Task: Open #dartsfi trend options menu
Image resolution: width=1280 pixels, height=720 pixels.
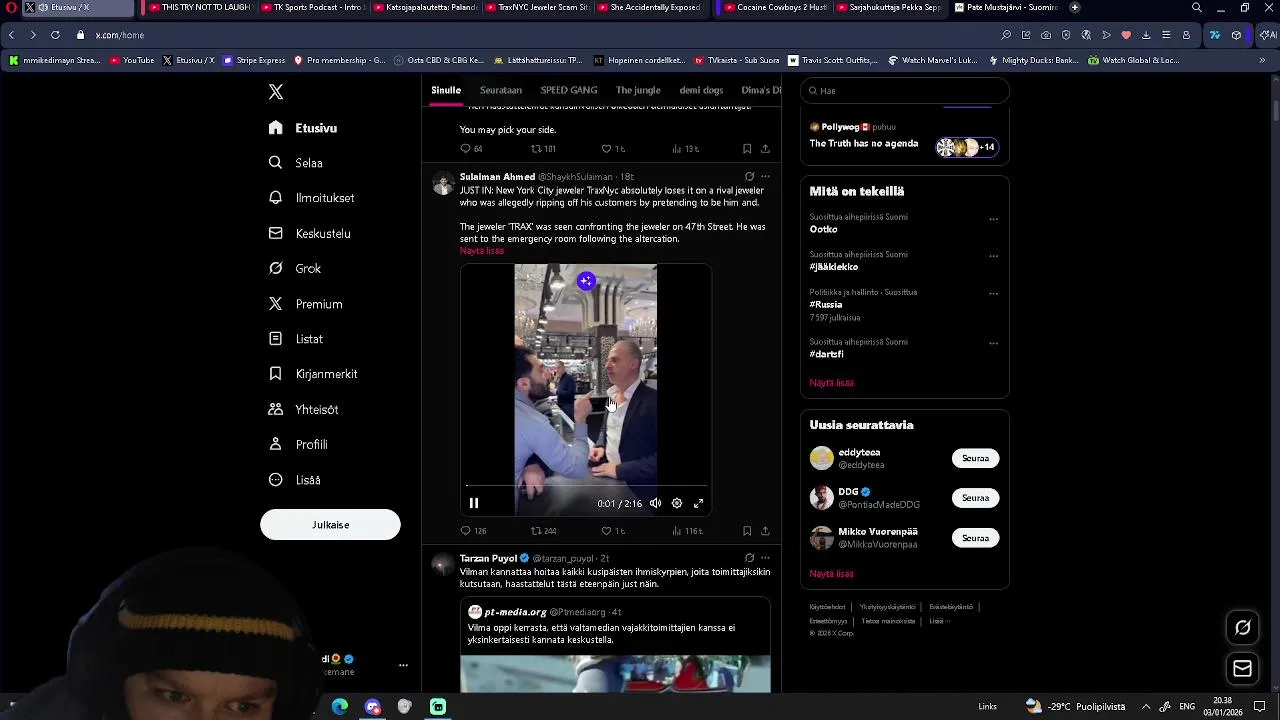Action: click(993, 343)
